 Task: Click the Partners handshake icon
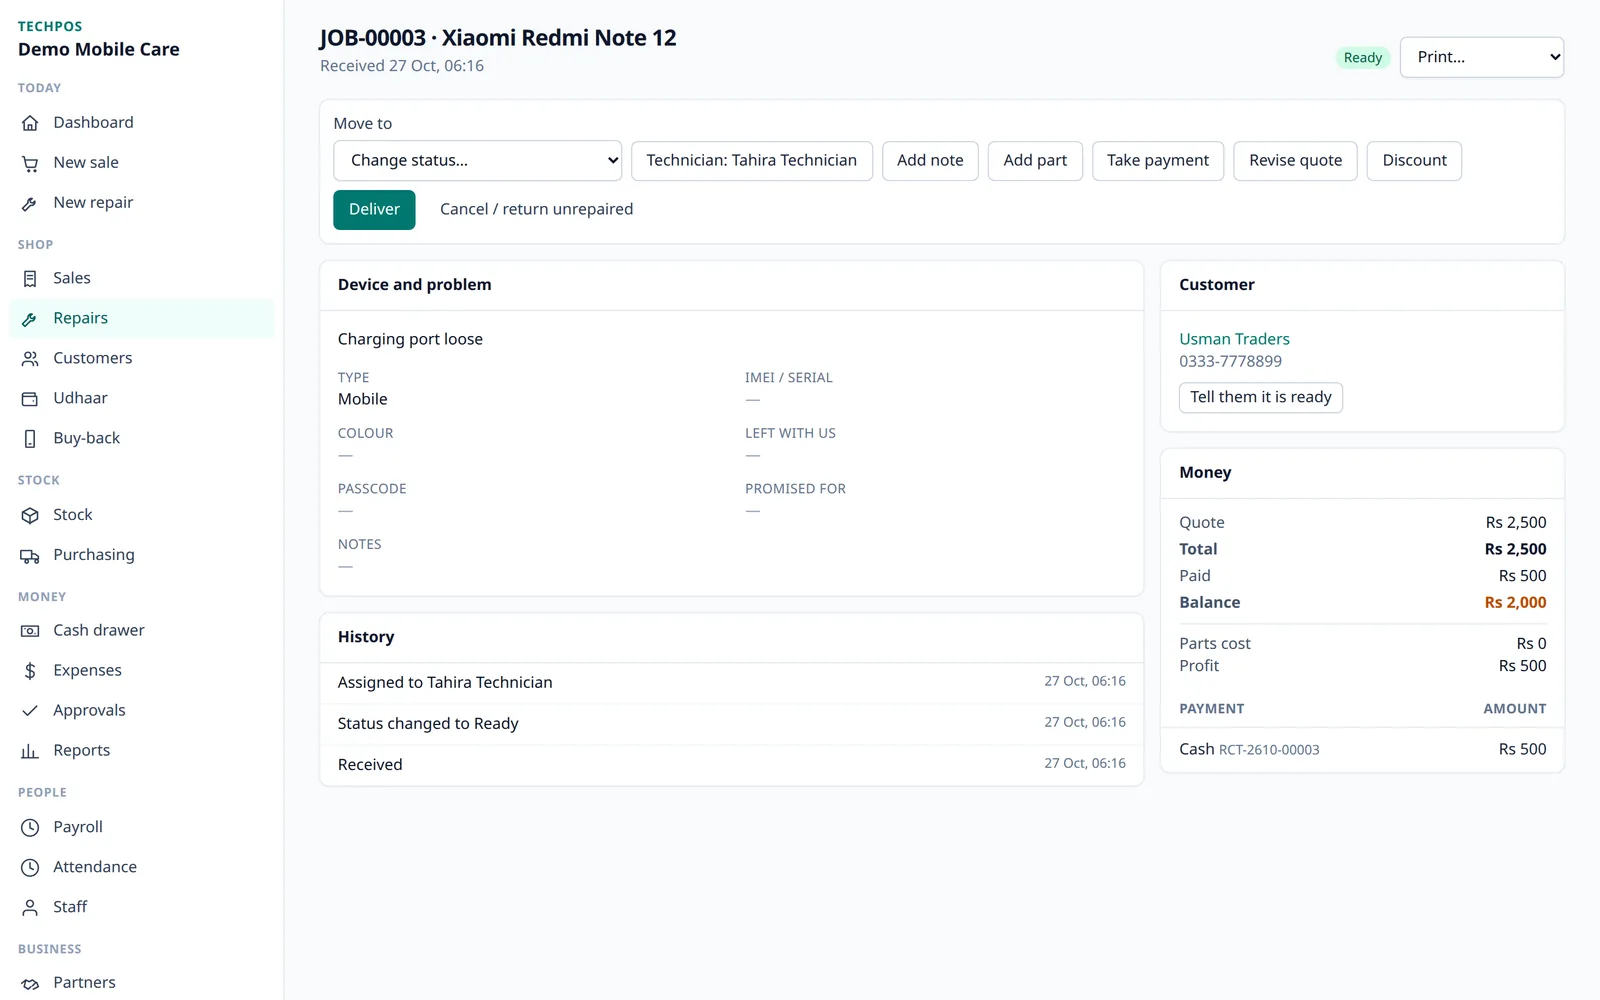pyautogui.click(x=30, y=984)
